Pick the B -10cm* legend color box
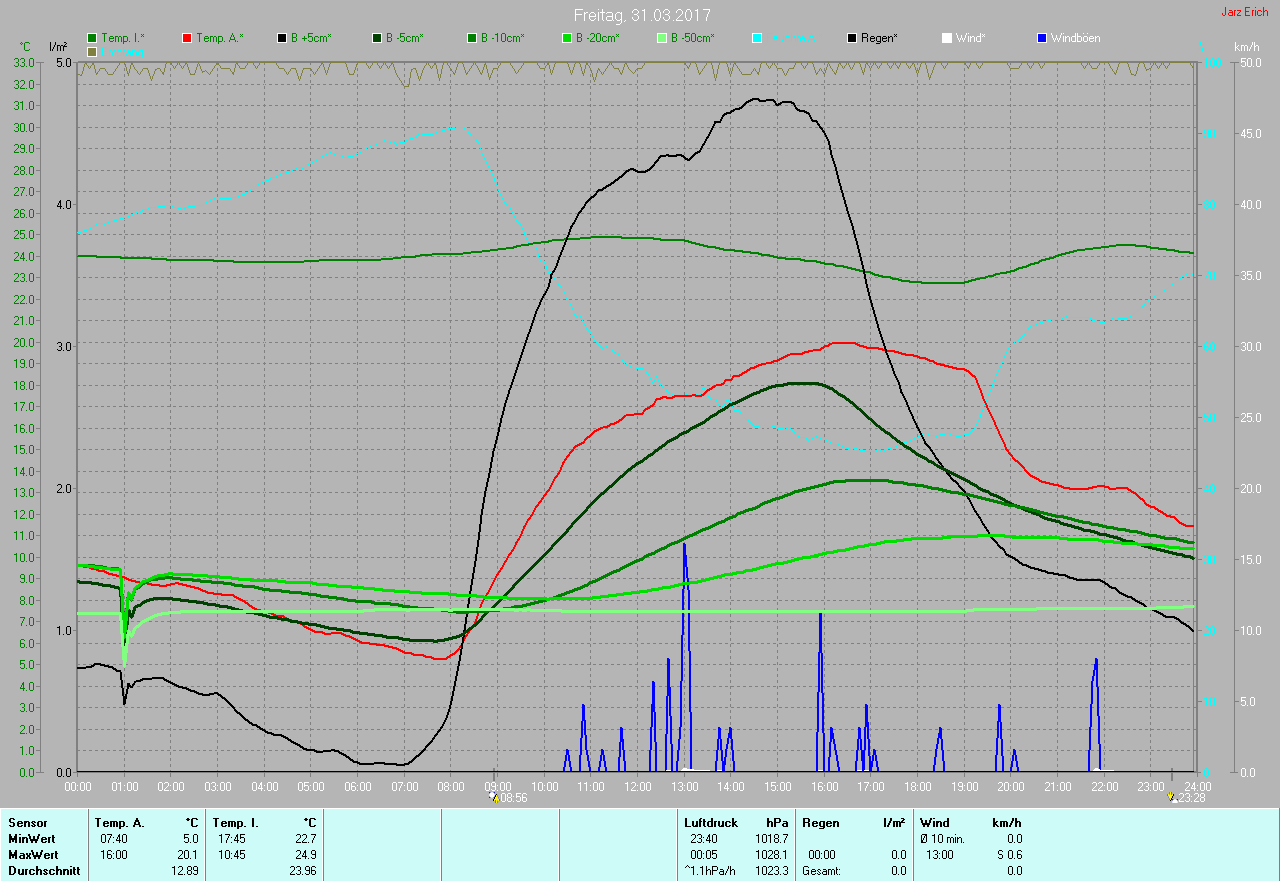This screenshot has width=1280, height=881. [x=472, y=38]
